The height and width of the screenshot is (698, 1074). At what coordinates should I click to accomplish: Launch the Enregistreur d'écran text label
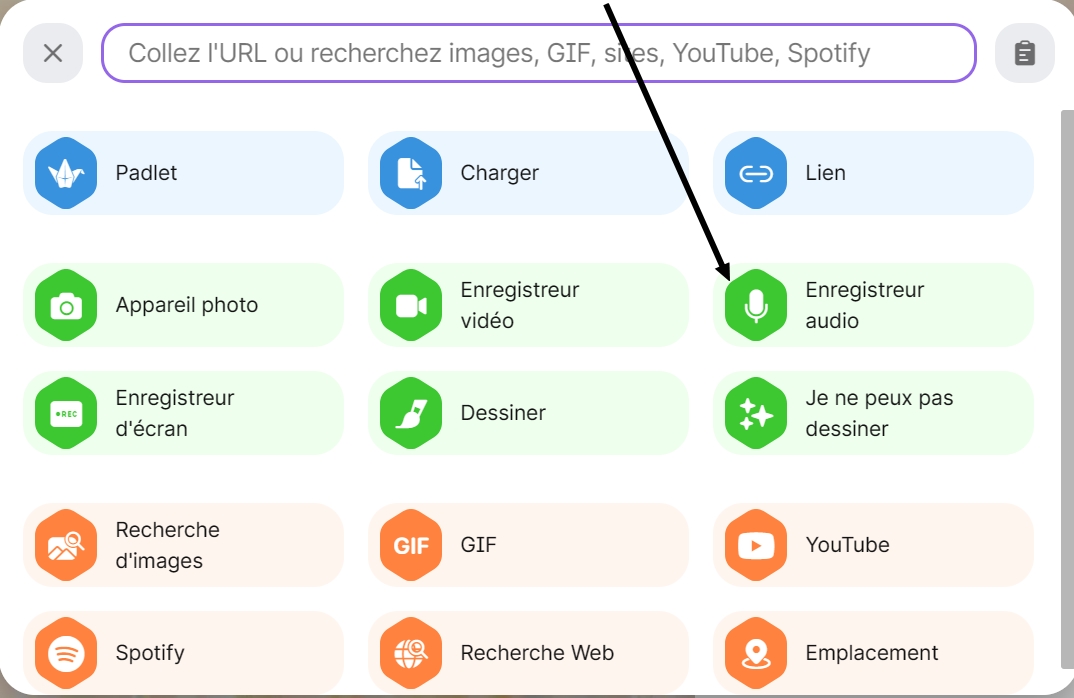click(x=175, y=413)
